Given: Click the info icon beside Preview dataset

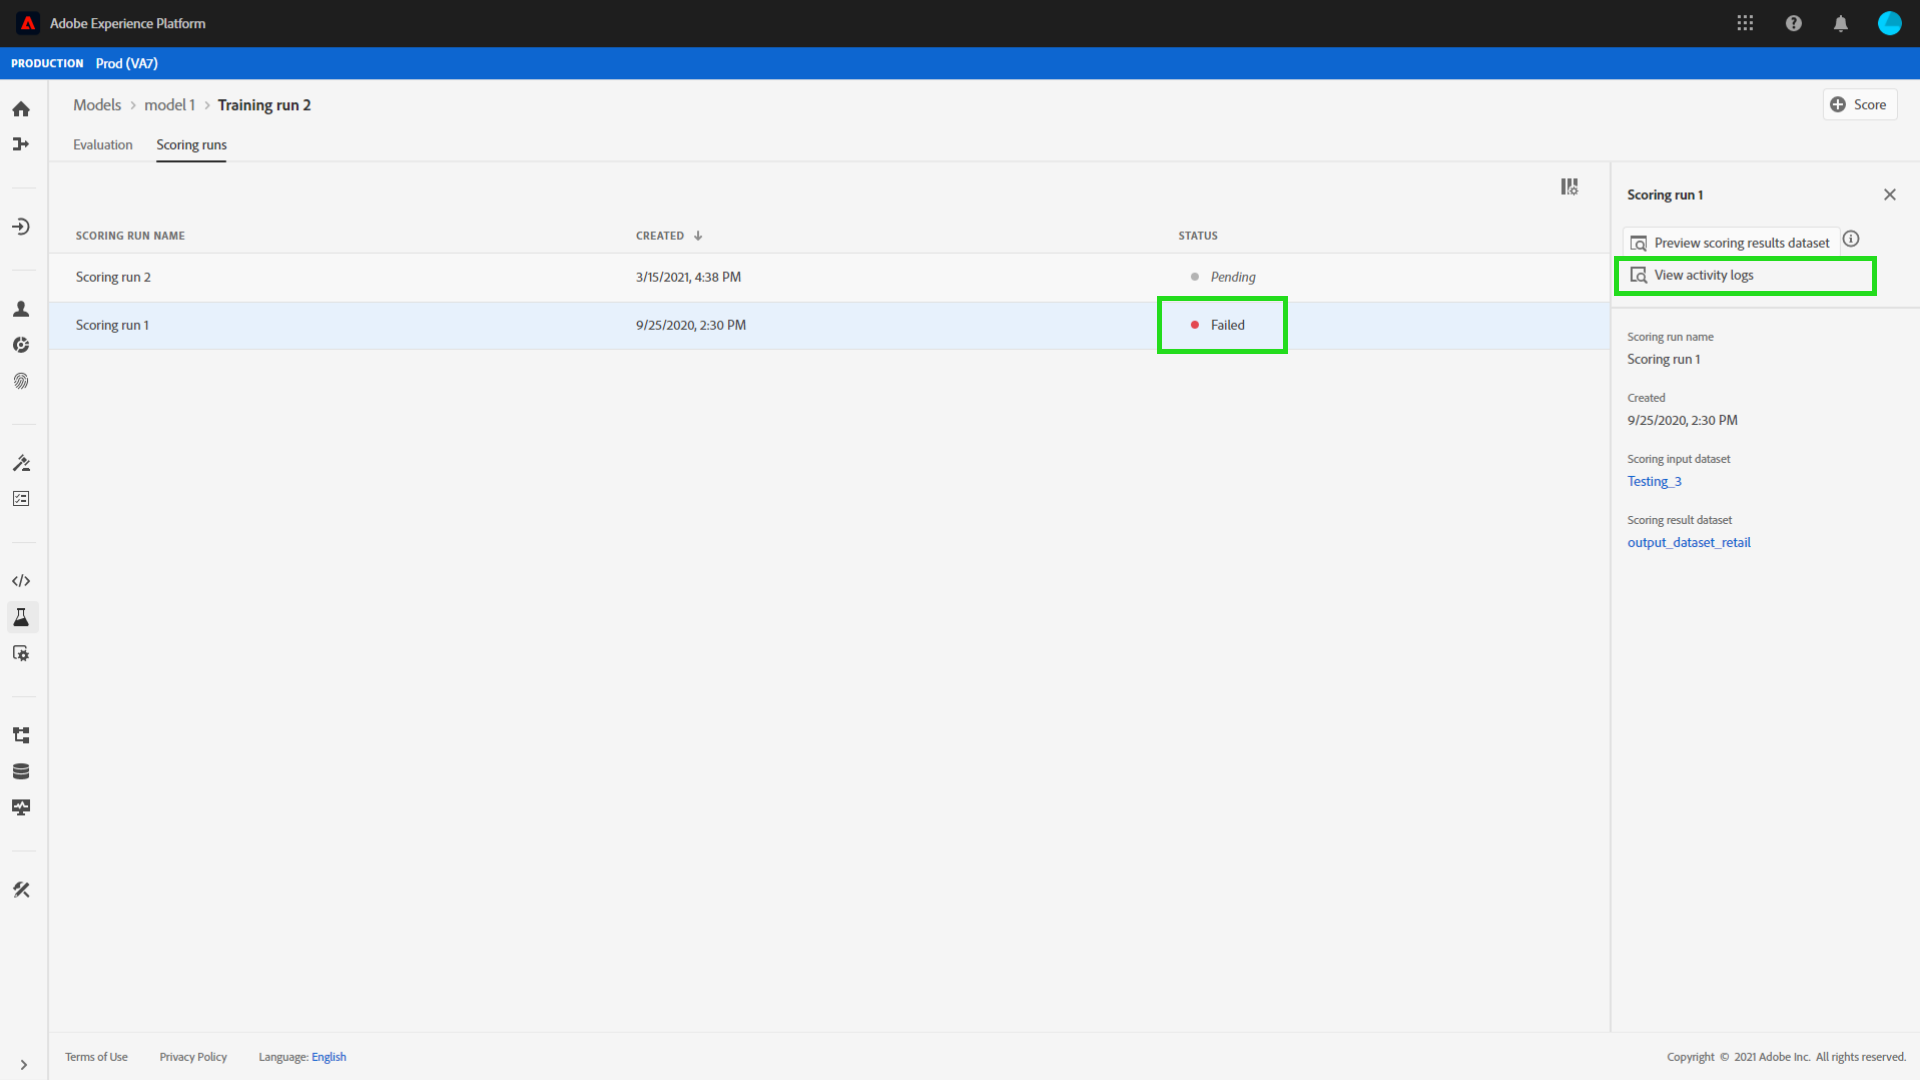Looking at the screenshot, I should (x=1851, y=239).
